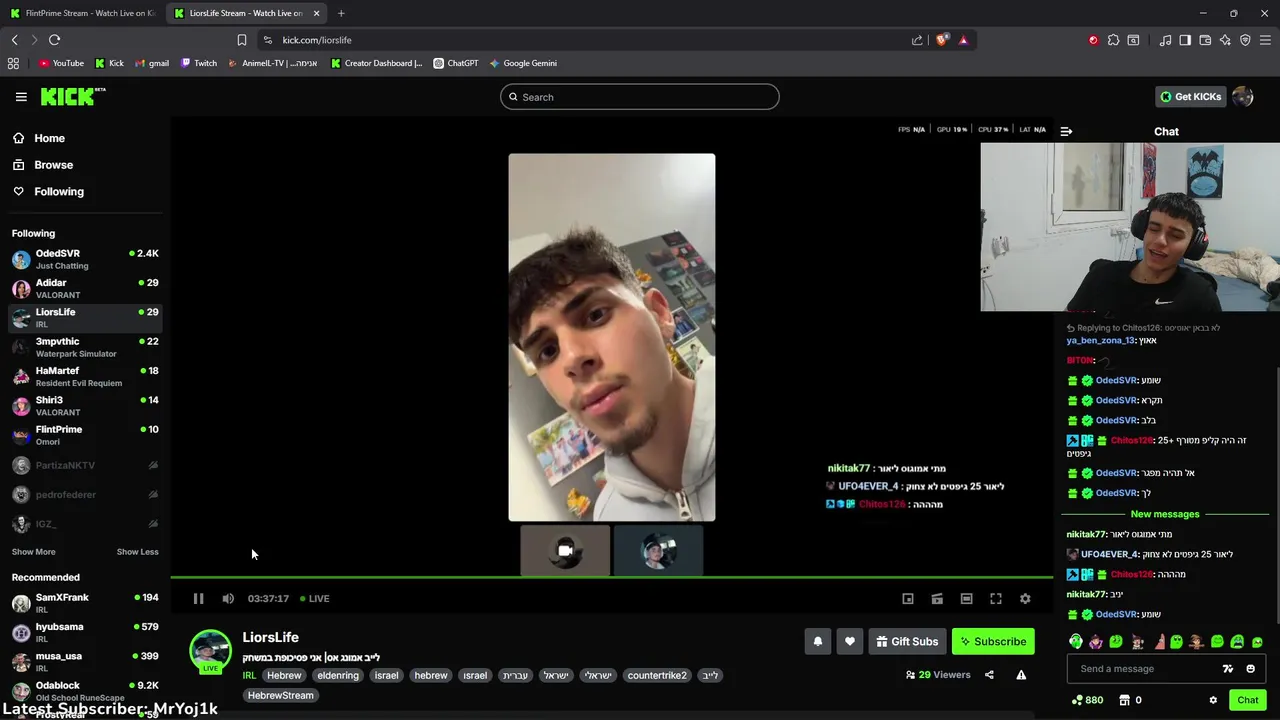Reload the page

[x=54, y=40]
